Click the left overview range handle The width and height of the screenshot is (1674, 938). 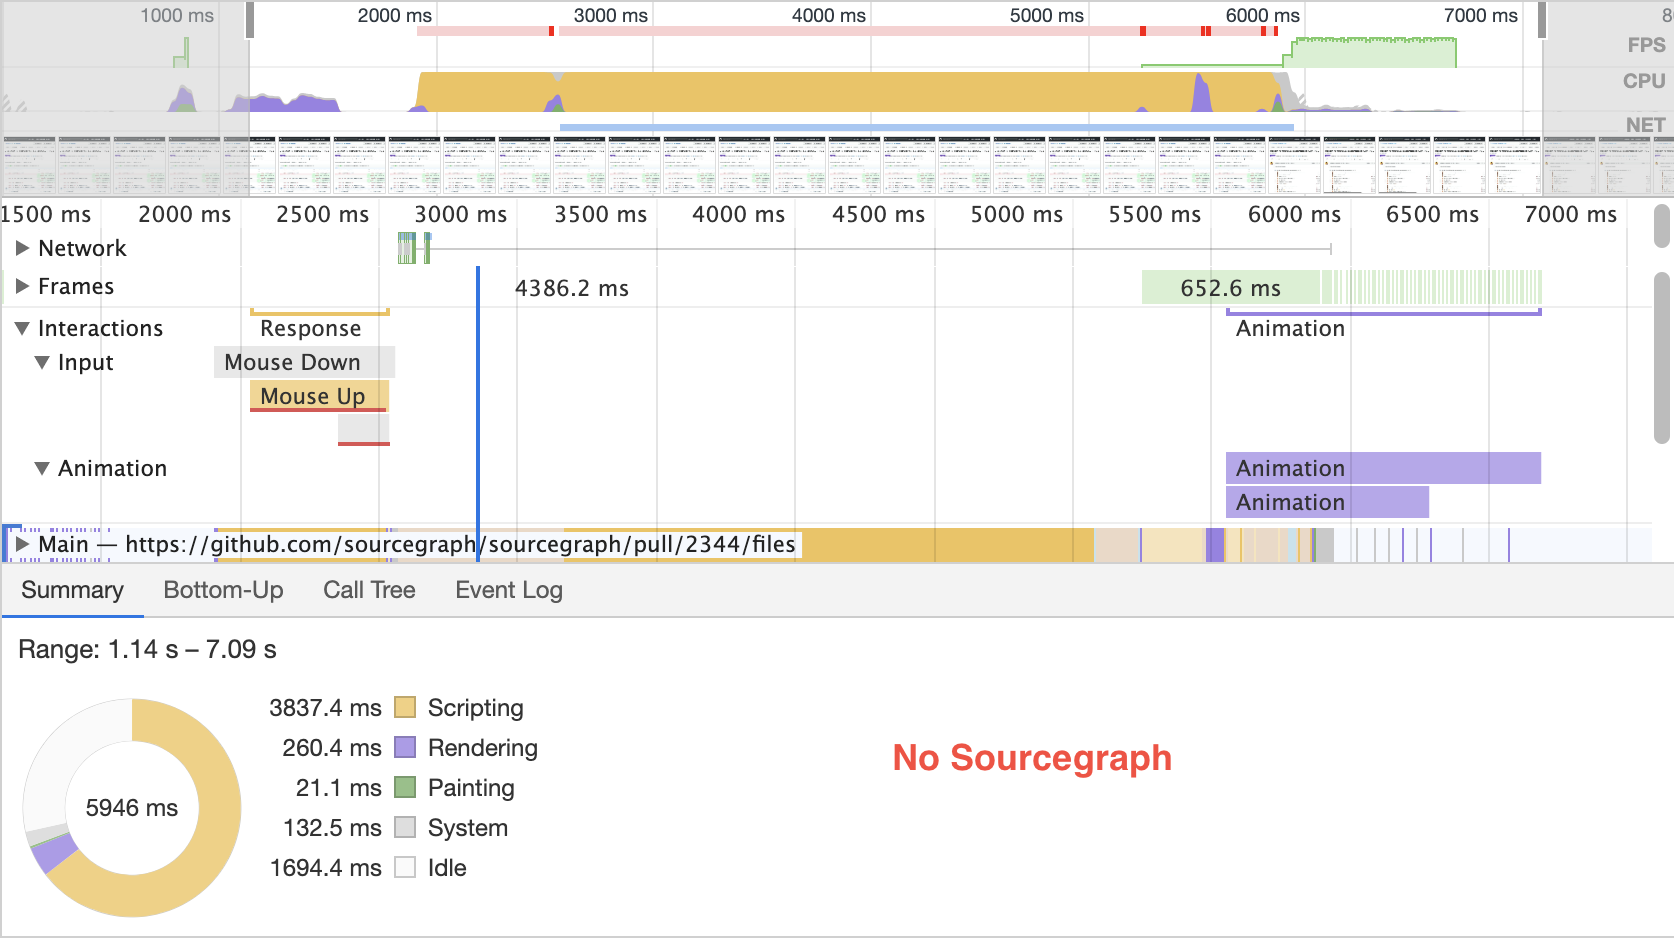pos(249,20)
